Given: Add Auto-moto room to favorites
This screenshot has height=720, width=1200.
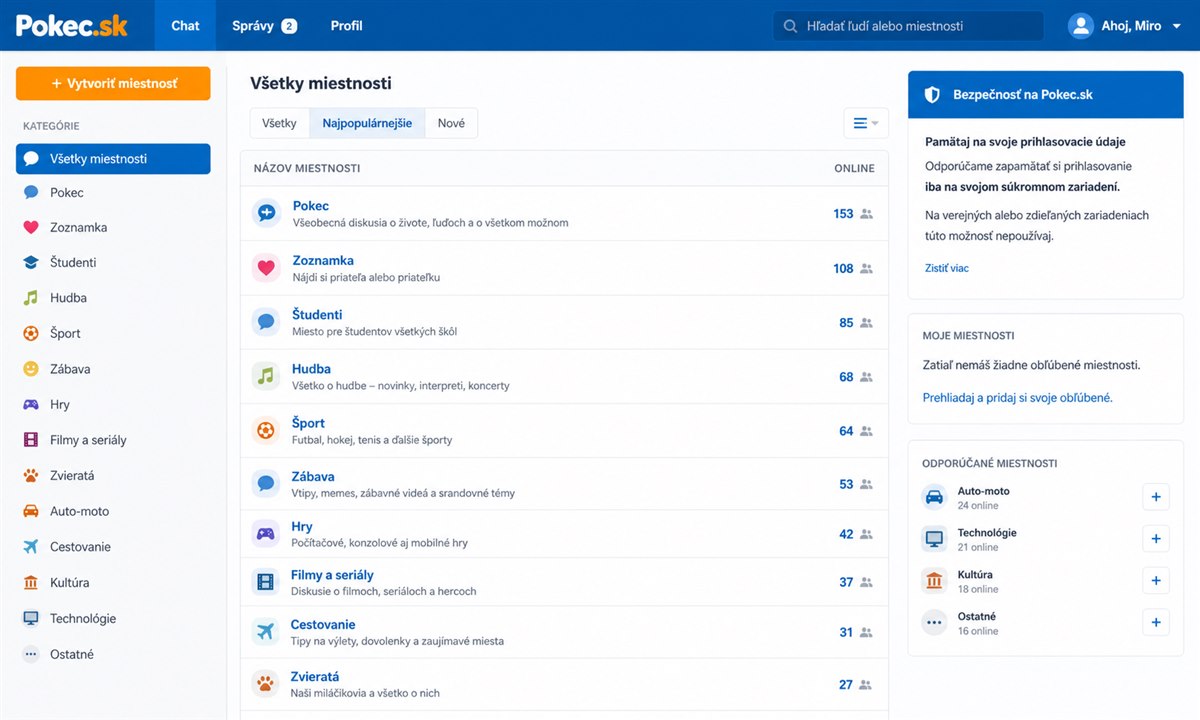Looking at the screenshot, I should pyautogui.click(x=1155, y=497).
